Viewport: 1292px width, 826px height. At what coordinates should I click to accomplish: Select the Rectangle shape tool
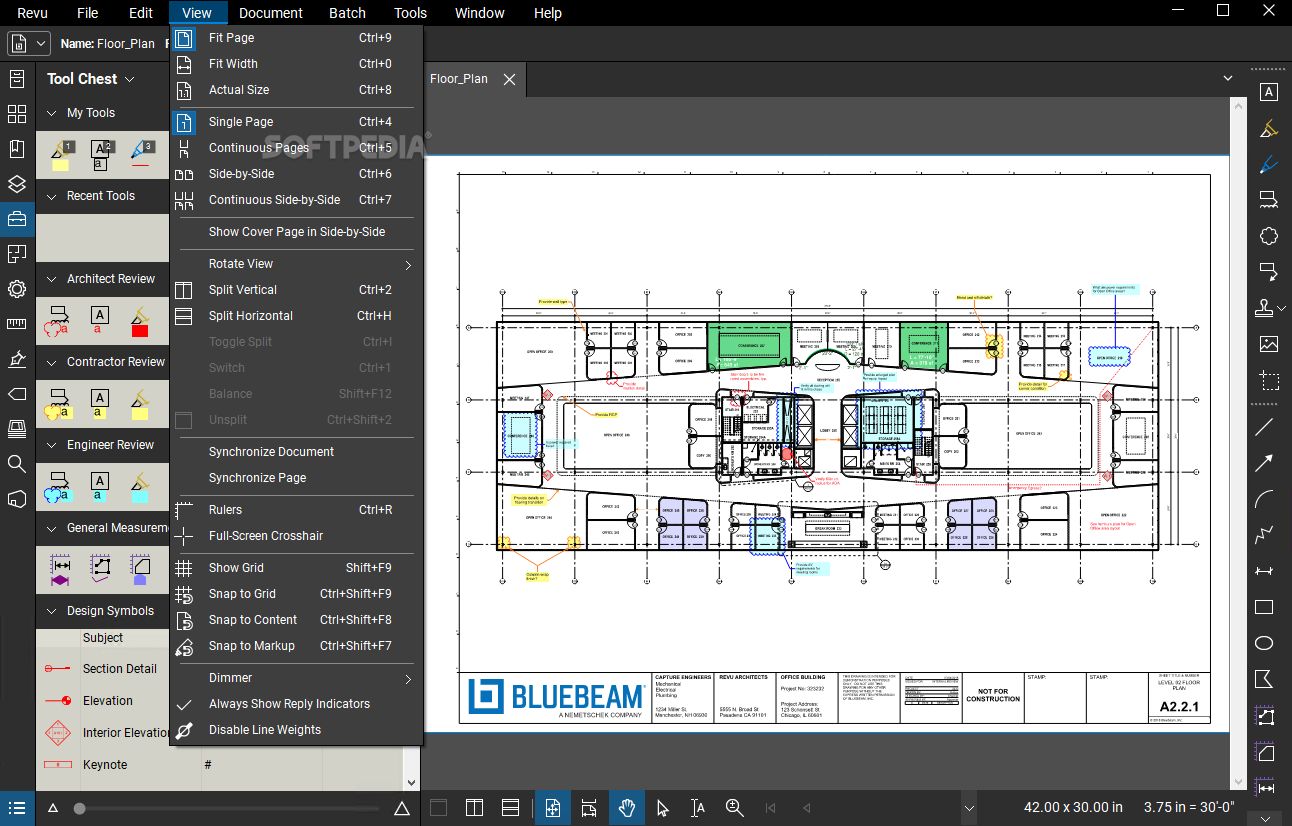tap(1264, 607)
